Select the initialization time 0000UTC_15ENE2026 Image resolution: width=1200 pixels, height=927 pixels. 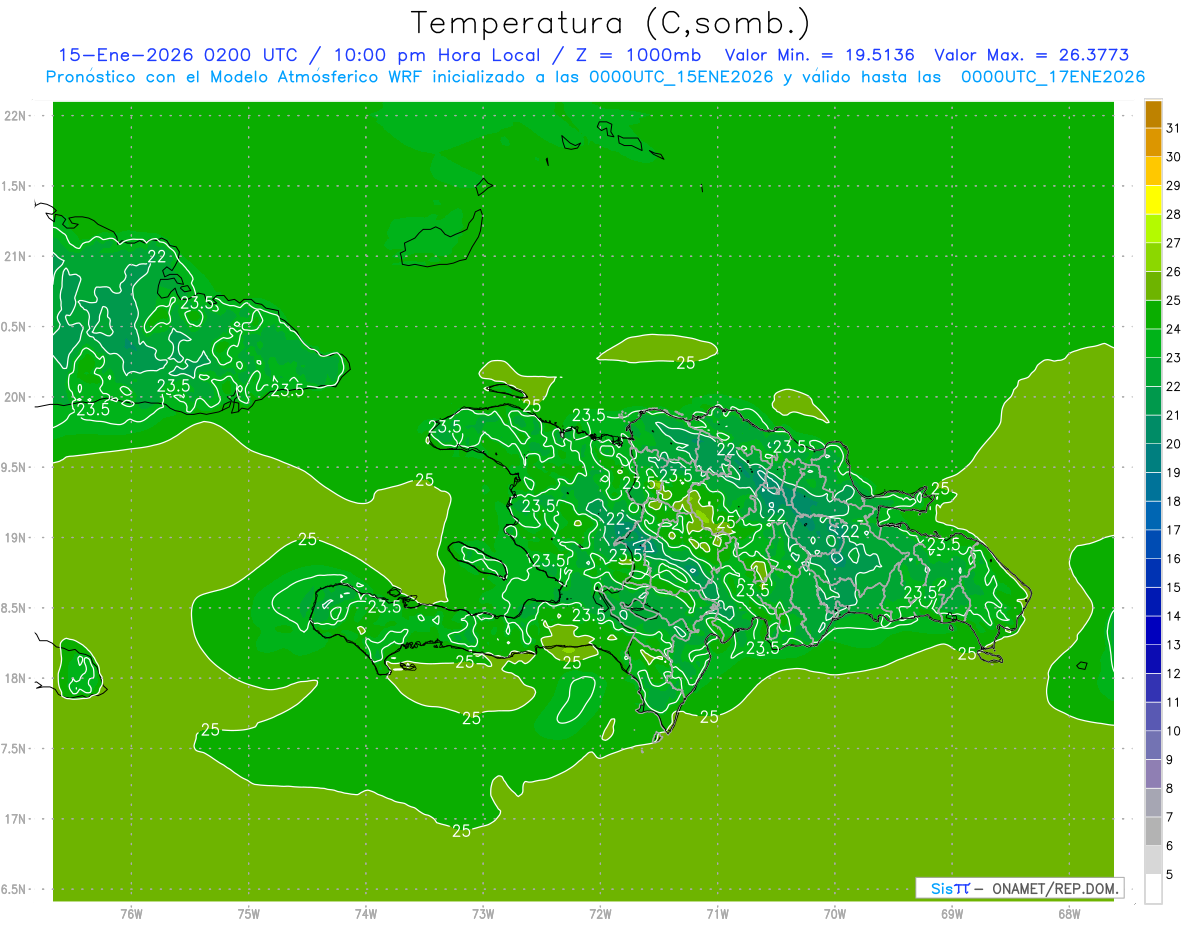click(x=681, y=77)
